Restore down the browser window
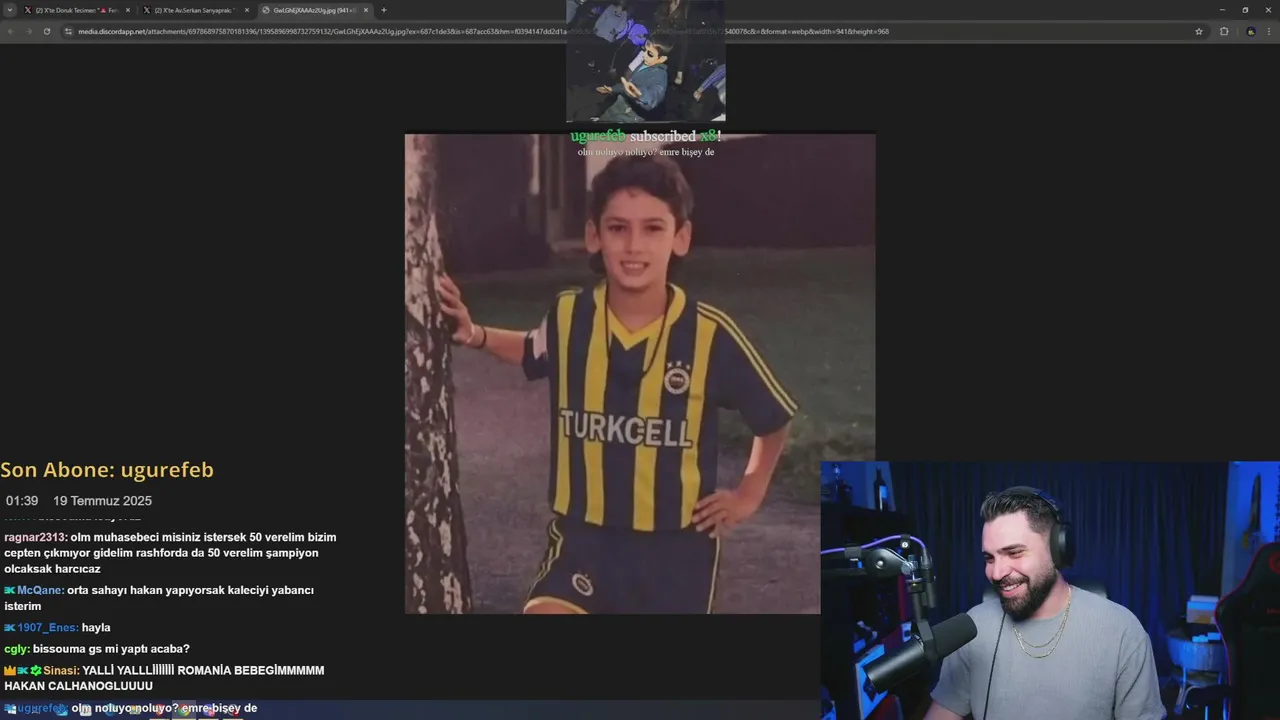The image size is (1280, 720). 1245,10
